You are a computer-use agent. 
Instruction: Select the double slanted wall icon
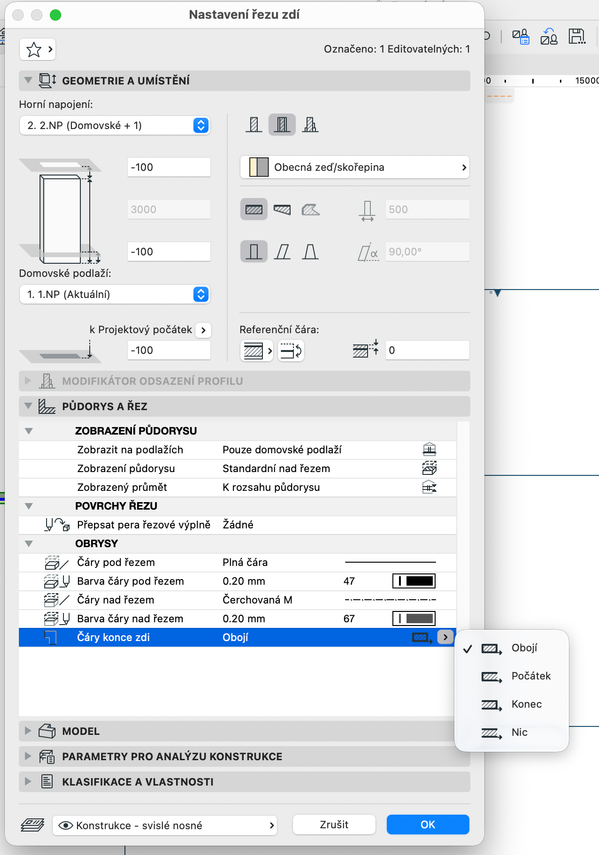click(311, 251)
